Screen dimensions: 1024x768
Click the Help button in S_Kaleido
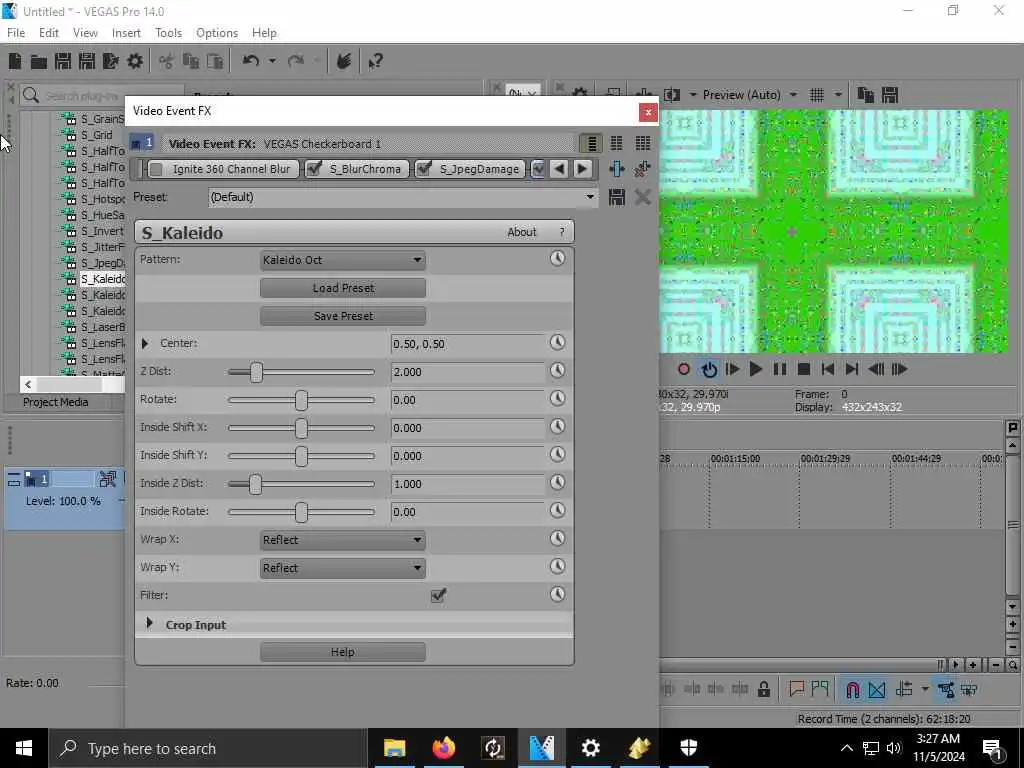point(343,652)
